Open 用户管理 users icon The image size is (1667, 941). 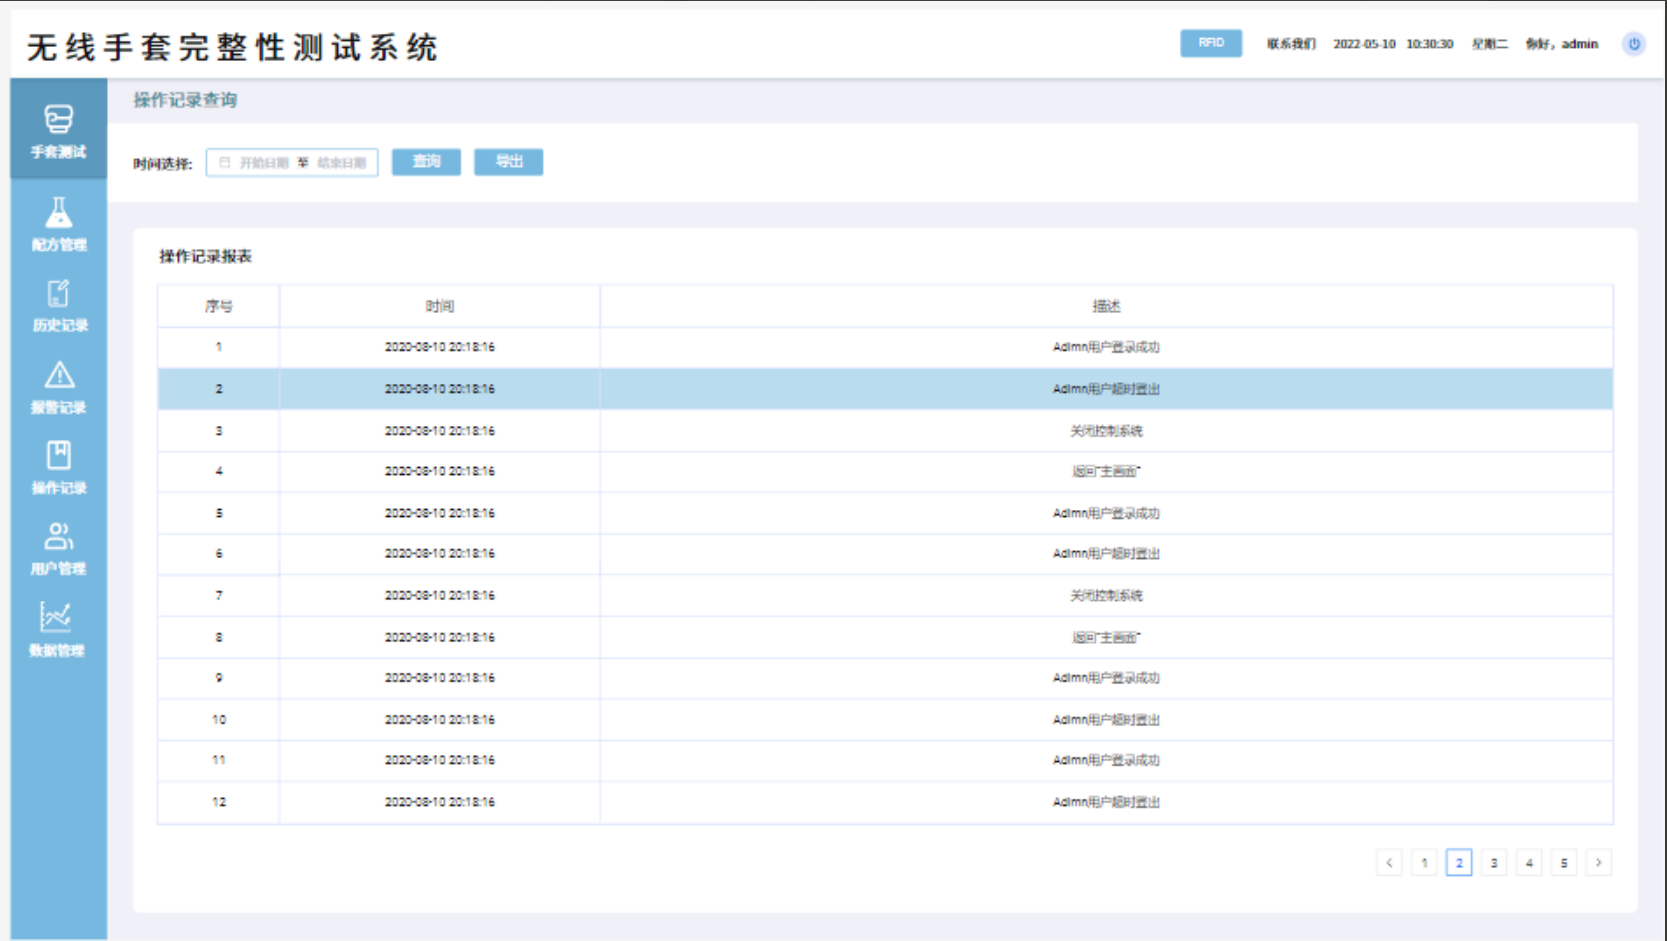click(58, 537)
